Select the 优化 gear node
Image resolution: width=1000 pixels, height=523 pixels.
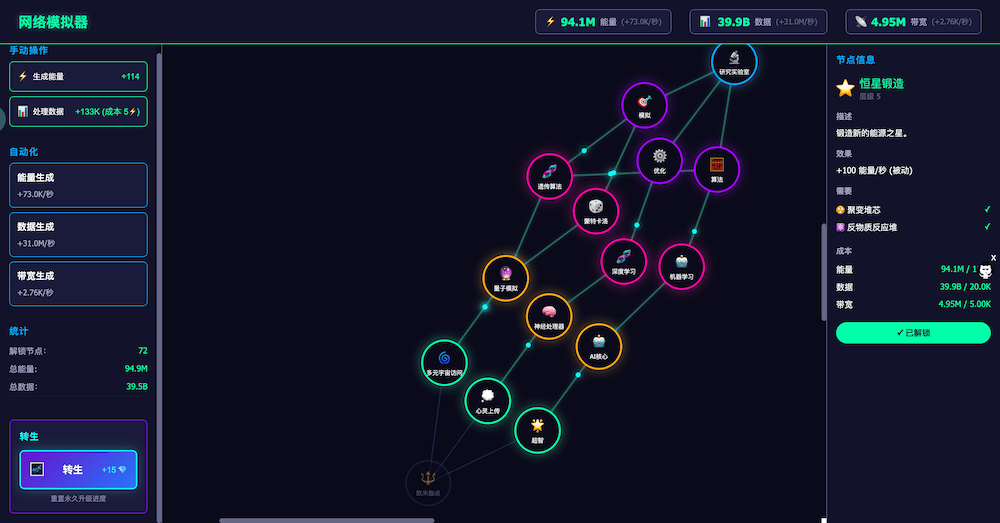tap(659, 160)
